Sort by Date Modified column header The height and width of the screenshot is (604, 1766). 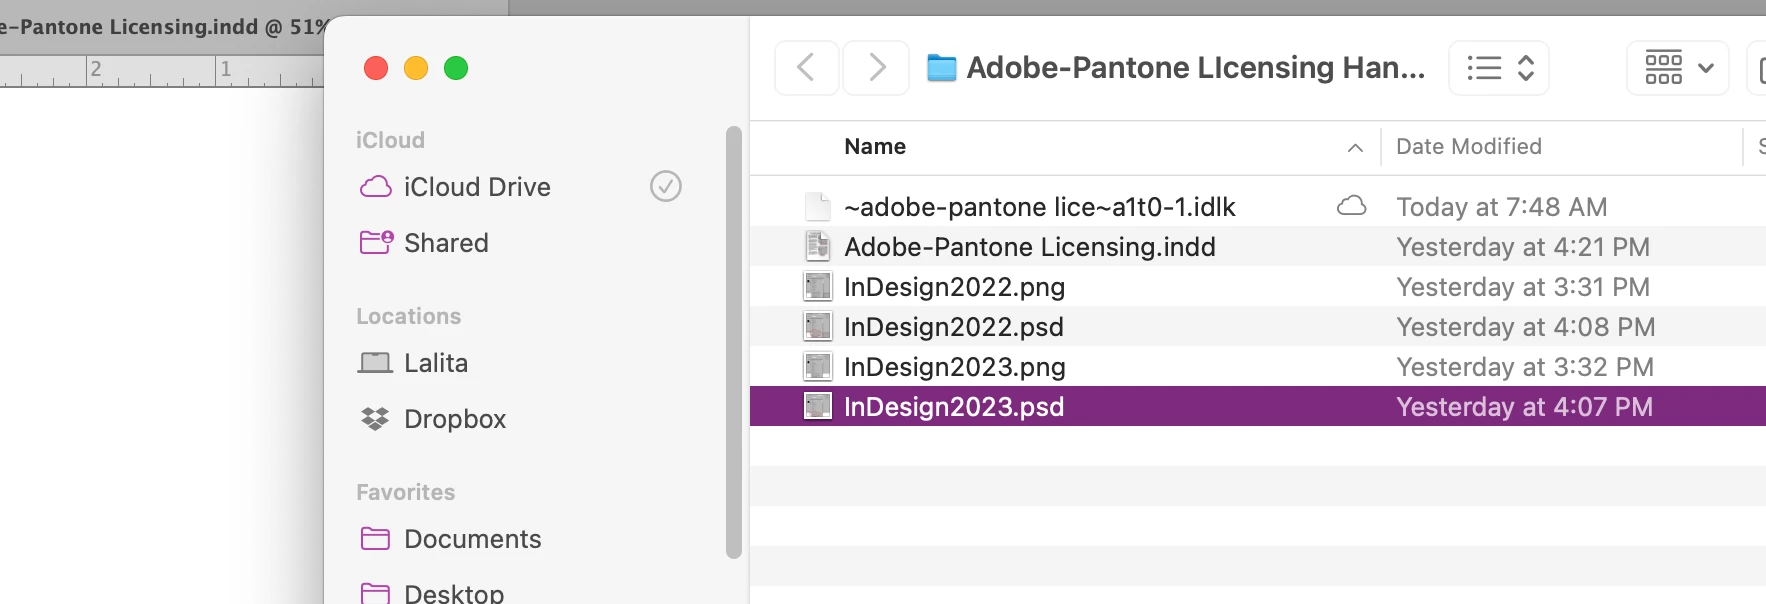(x=1468, y=147)
